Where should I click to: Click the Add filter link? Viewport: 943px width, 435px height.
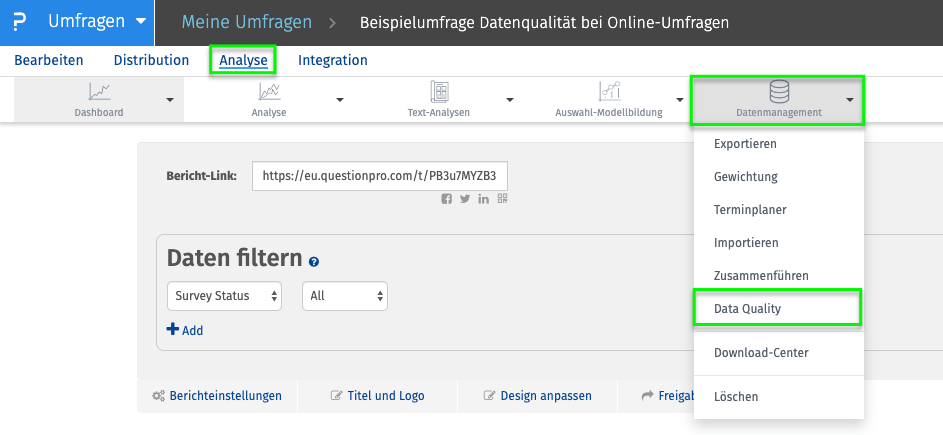tap(185, 330)
